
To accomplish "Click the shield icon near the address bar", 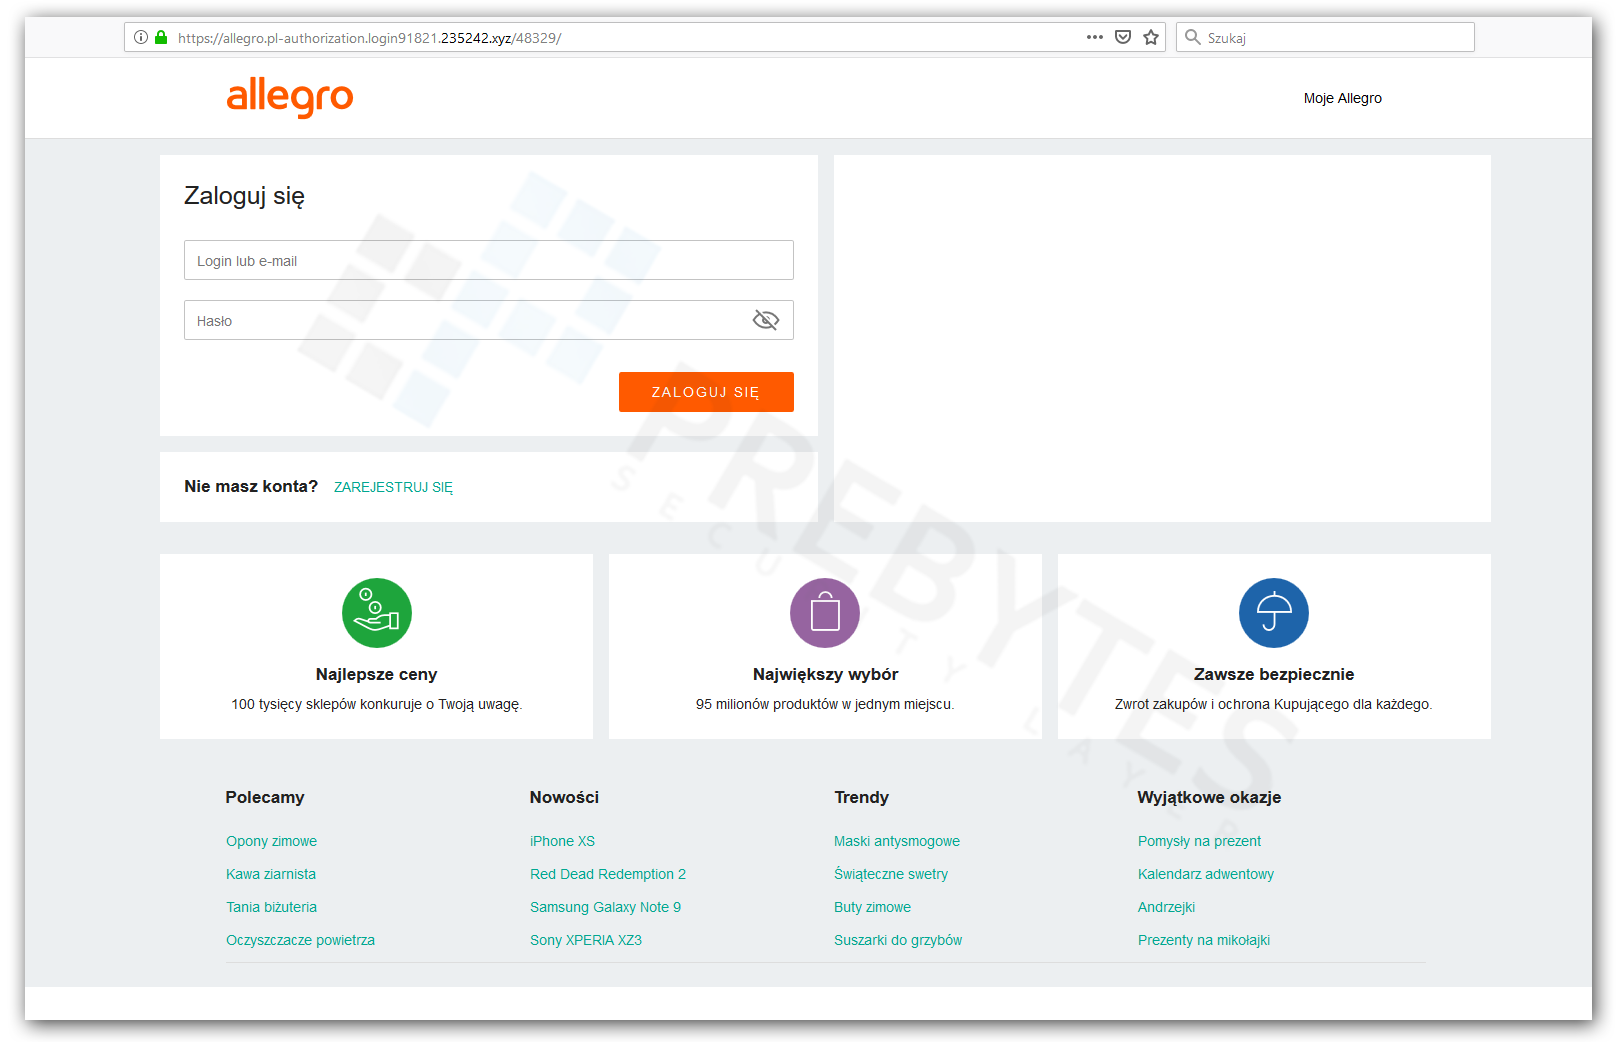I will 1122,36.
